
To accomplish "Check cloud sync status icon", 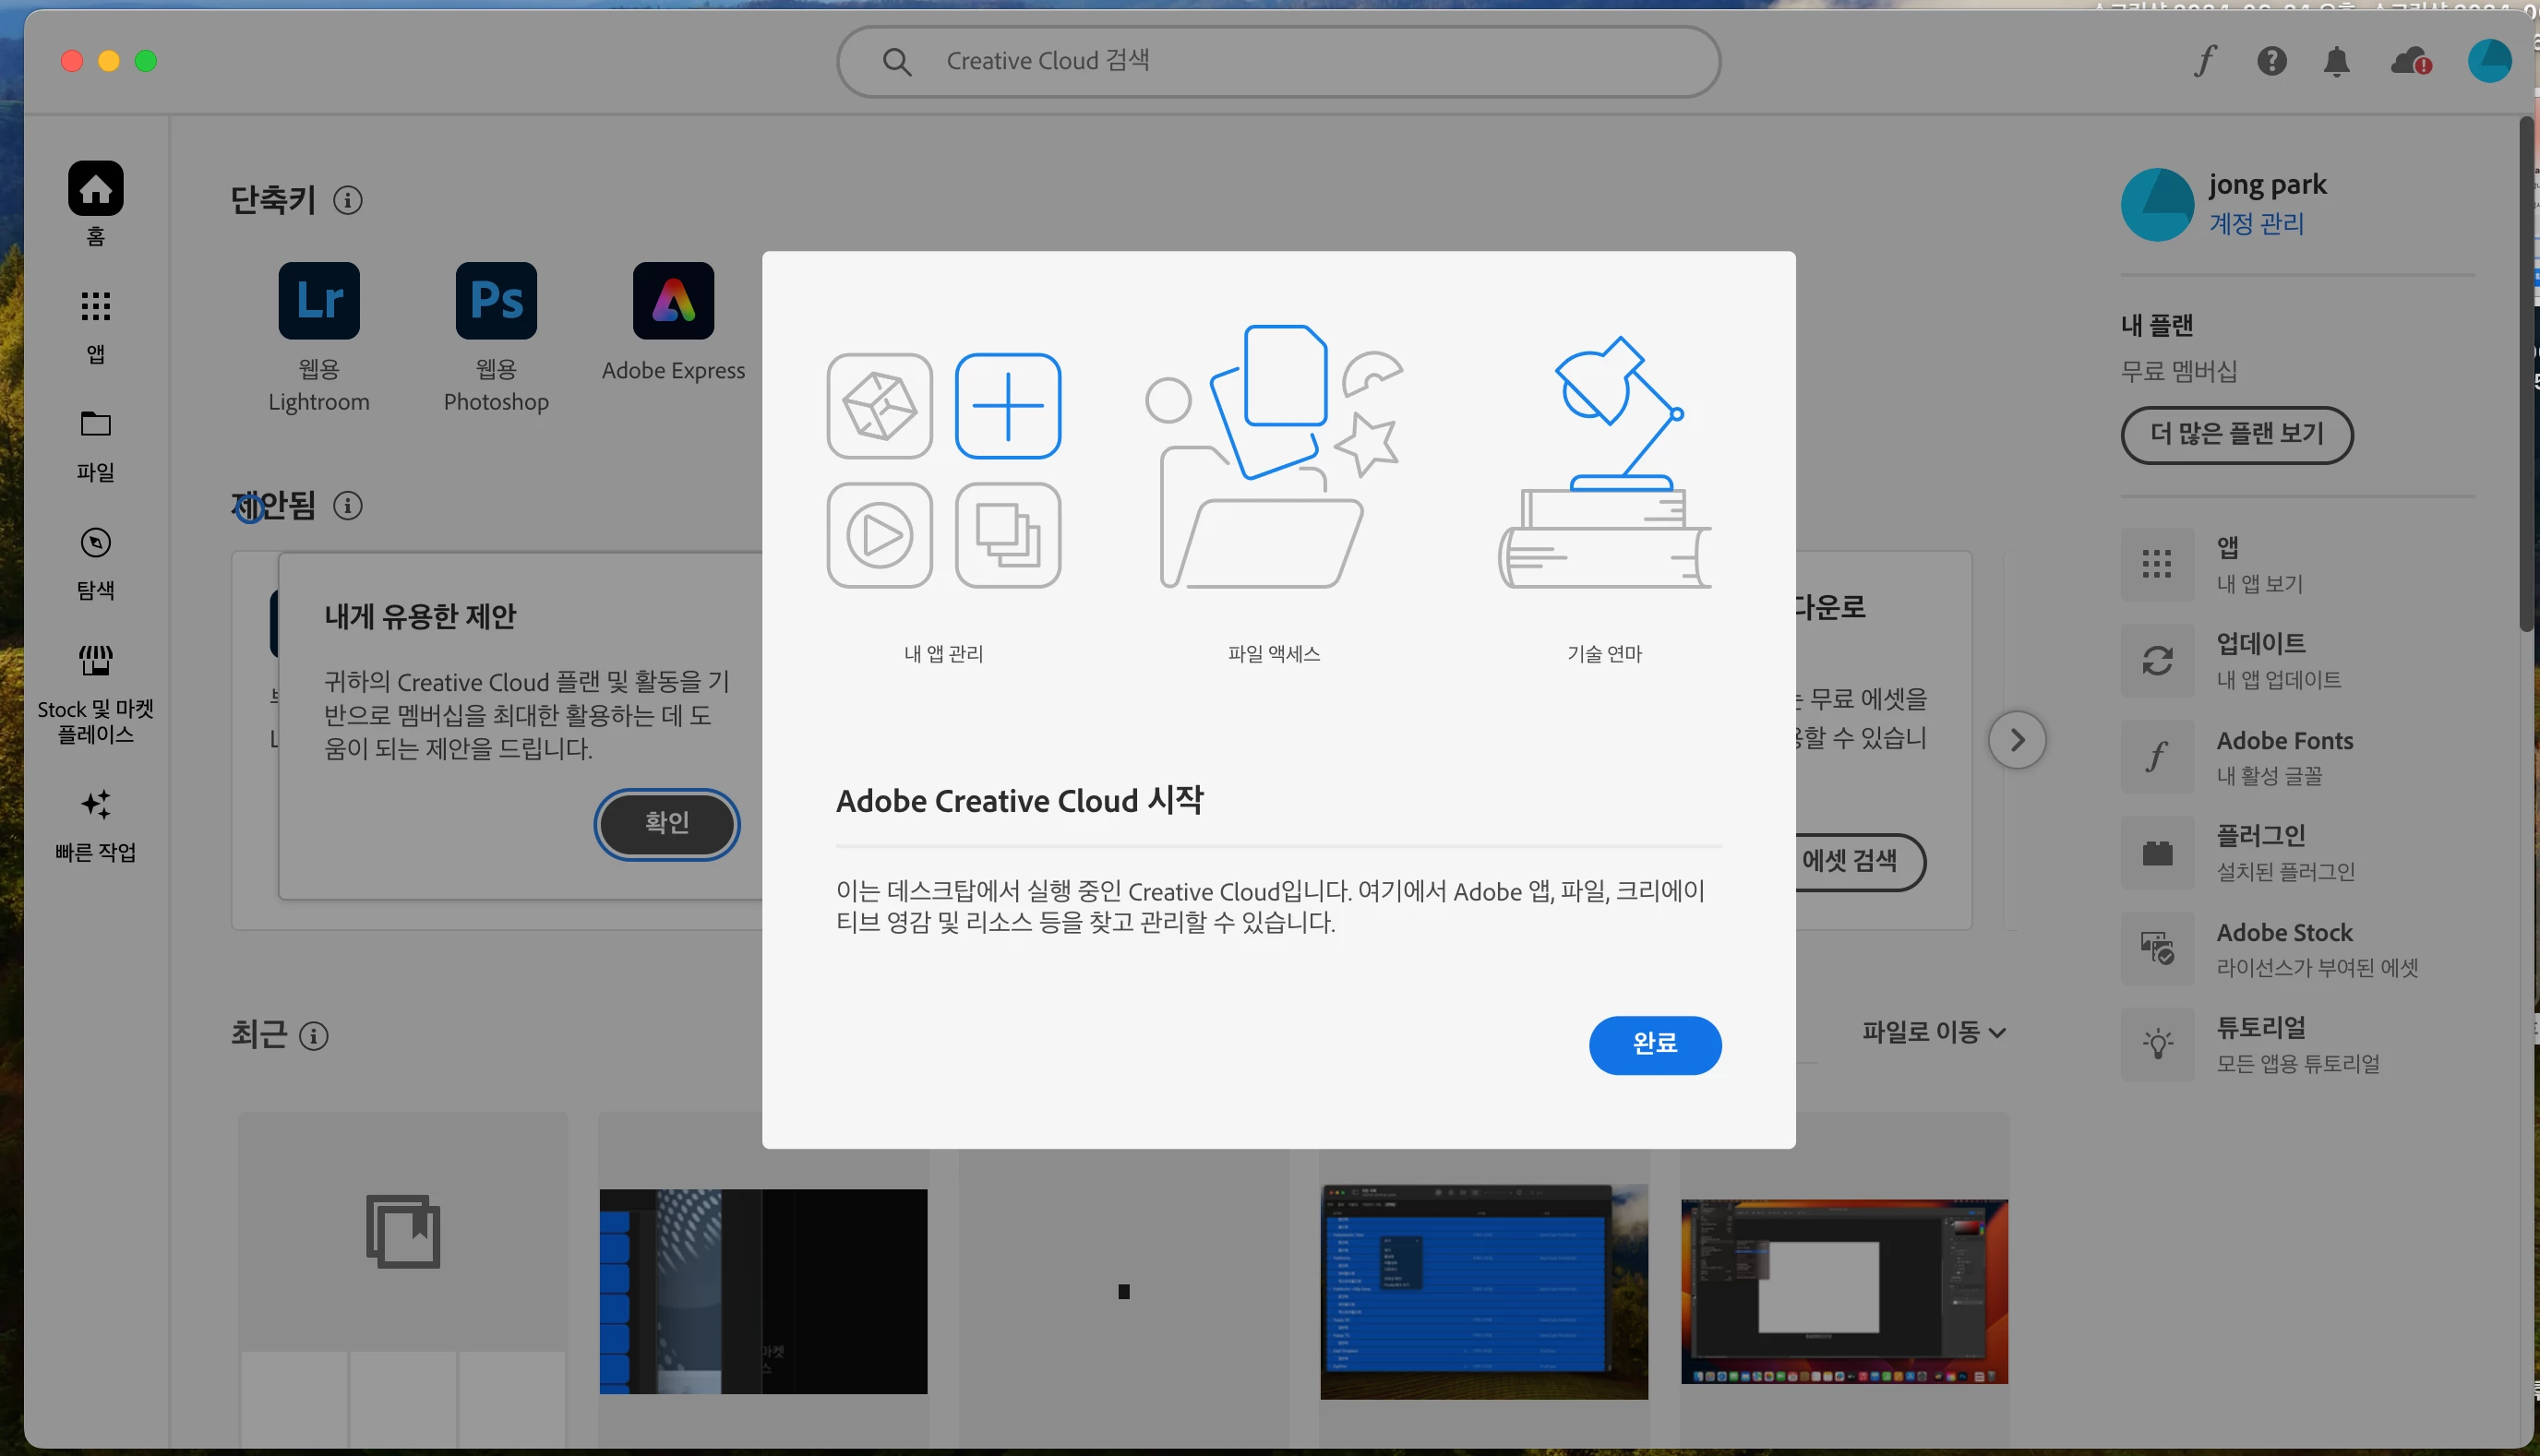I will (x=2409, y=61).
